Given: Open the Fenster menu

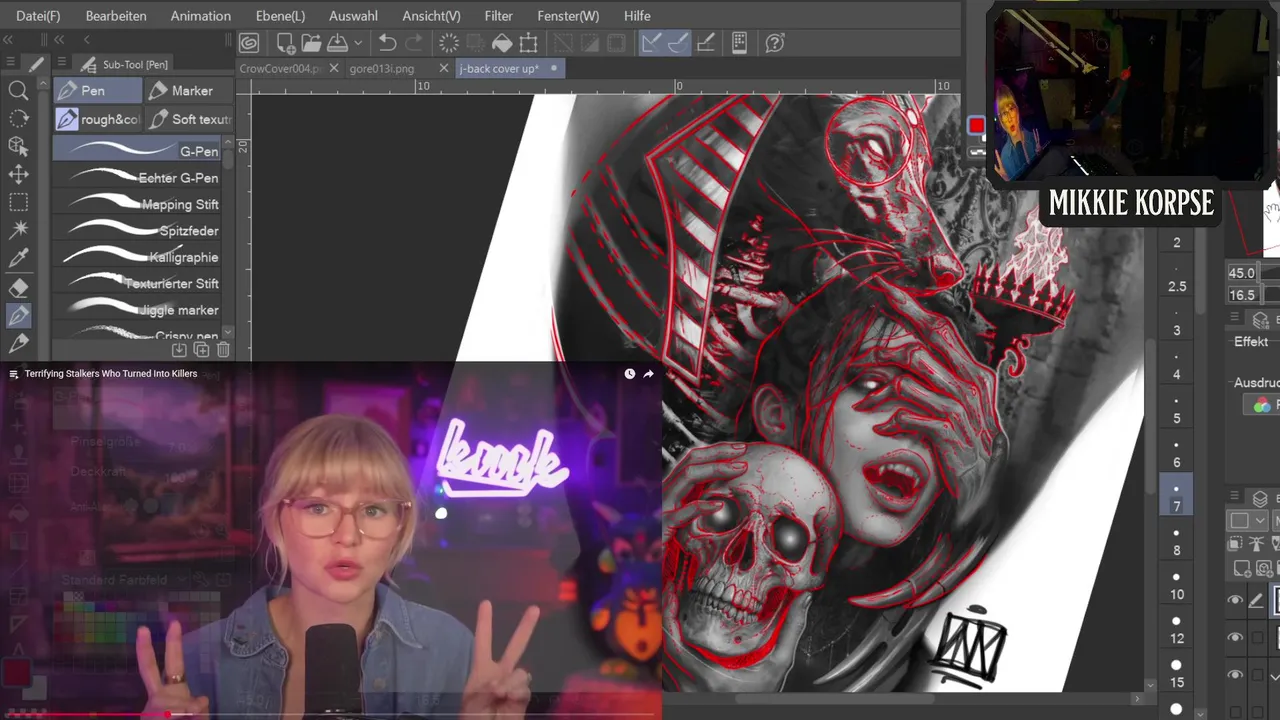Looking at the screenshot, I should tap(568, 16).
